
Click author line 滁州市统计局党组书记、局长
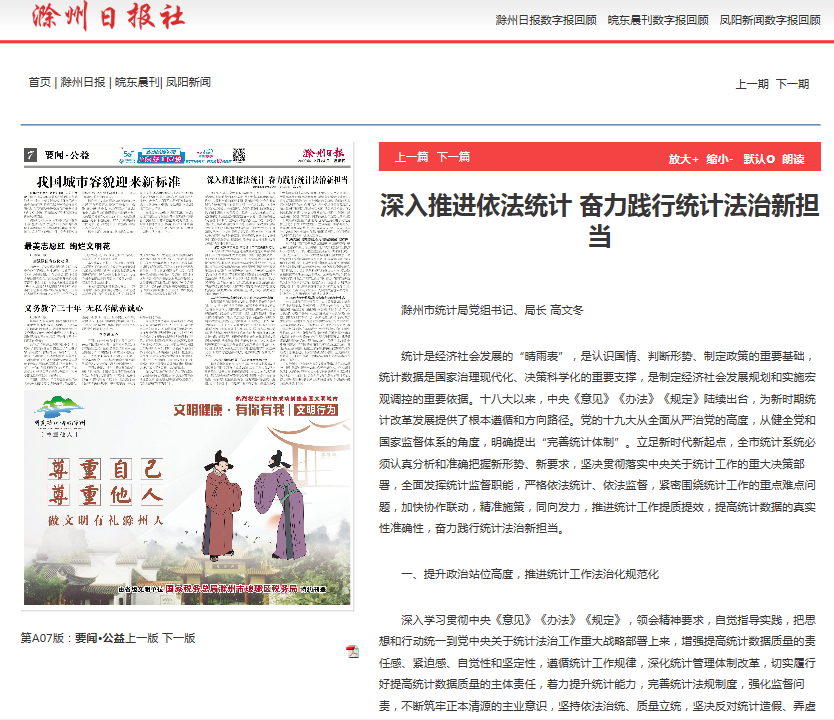point(492,310)
